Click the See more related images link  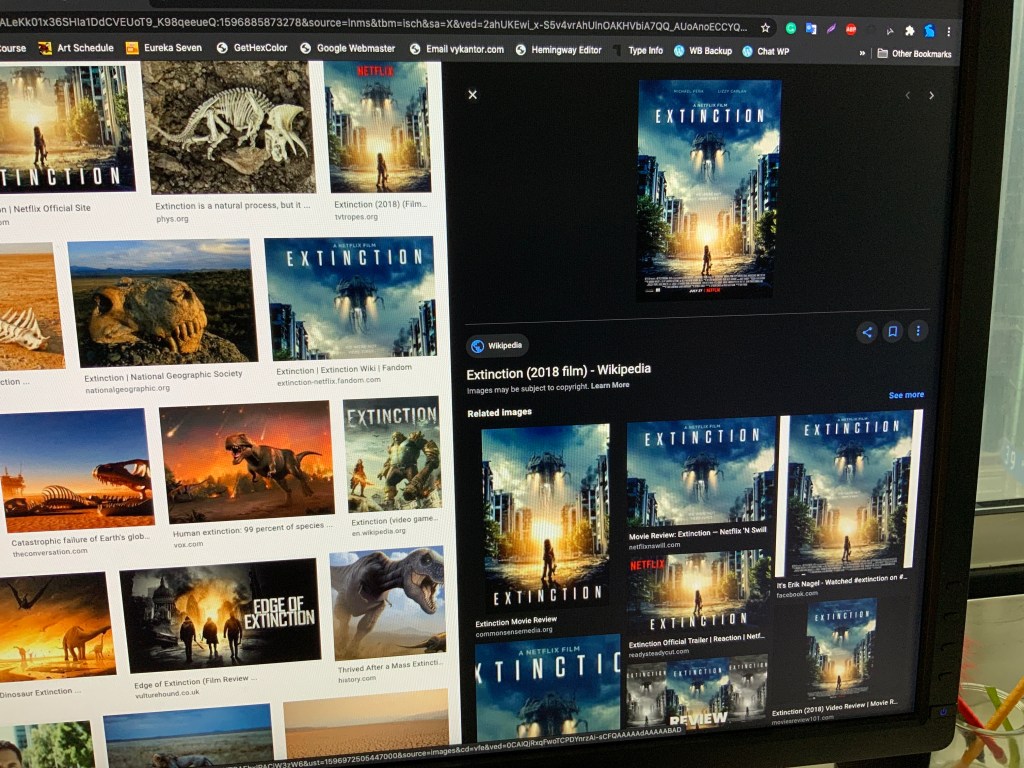906,394
